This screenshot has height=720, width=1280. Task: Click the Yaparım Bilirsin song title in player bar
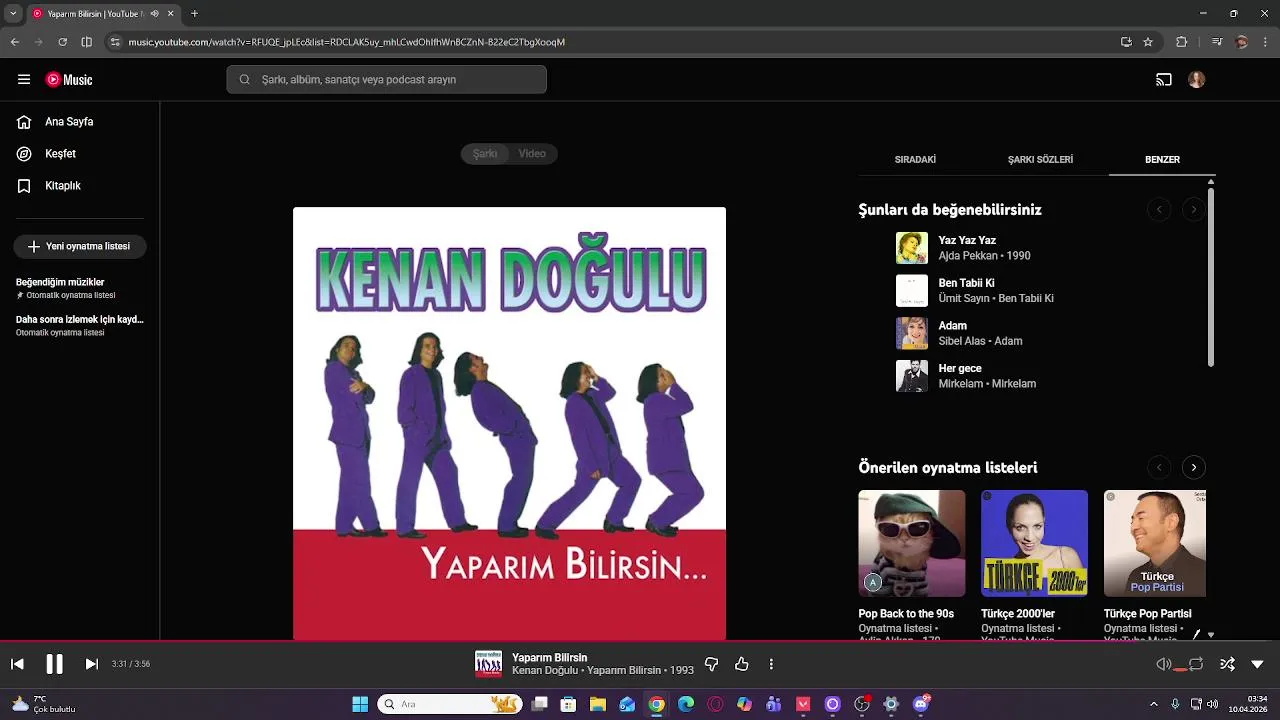549,657
